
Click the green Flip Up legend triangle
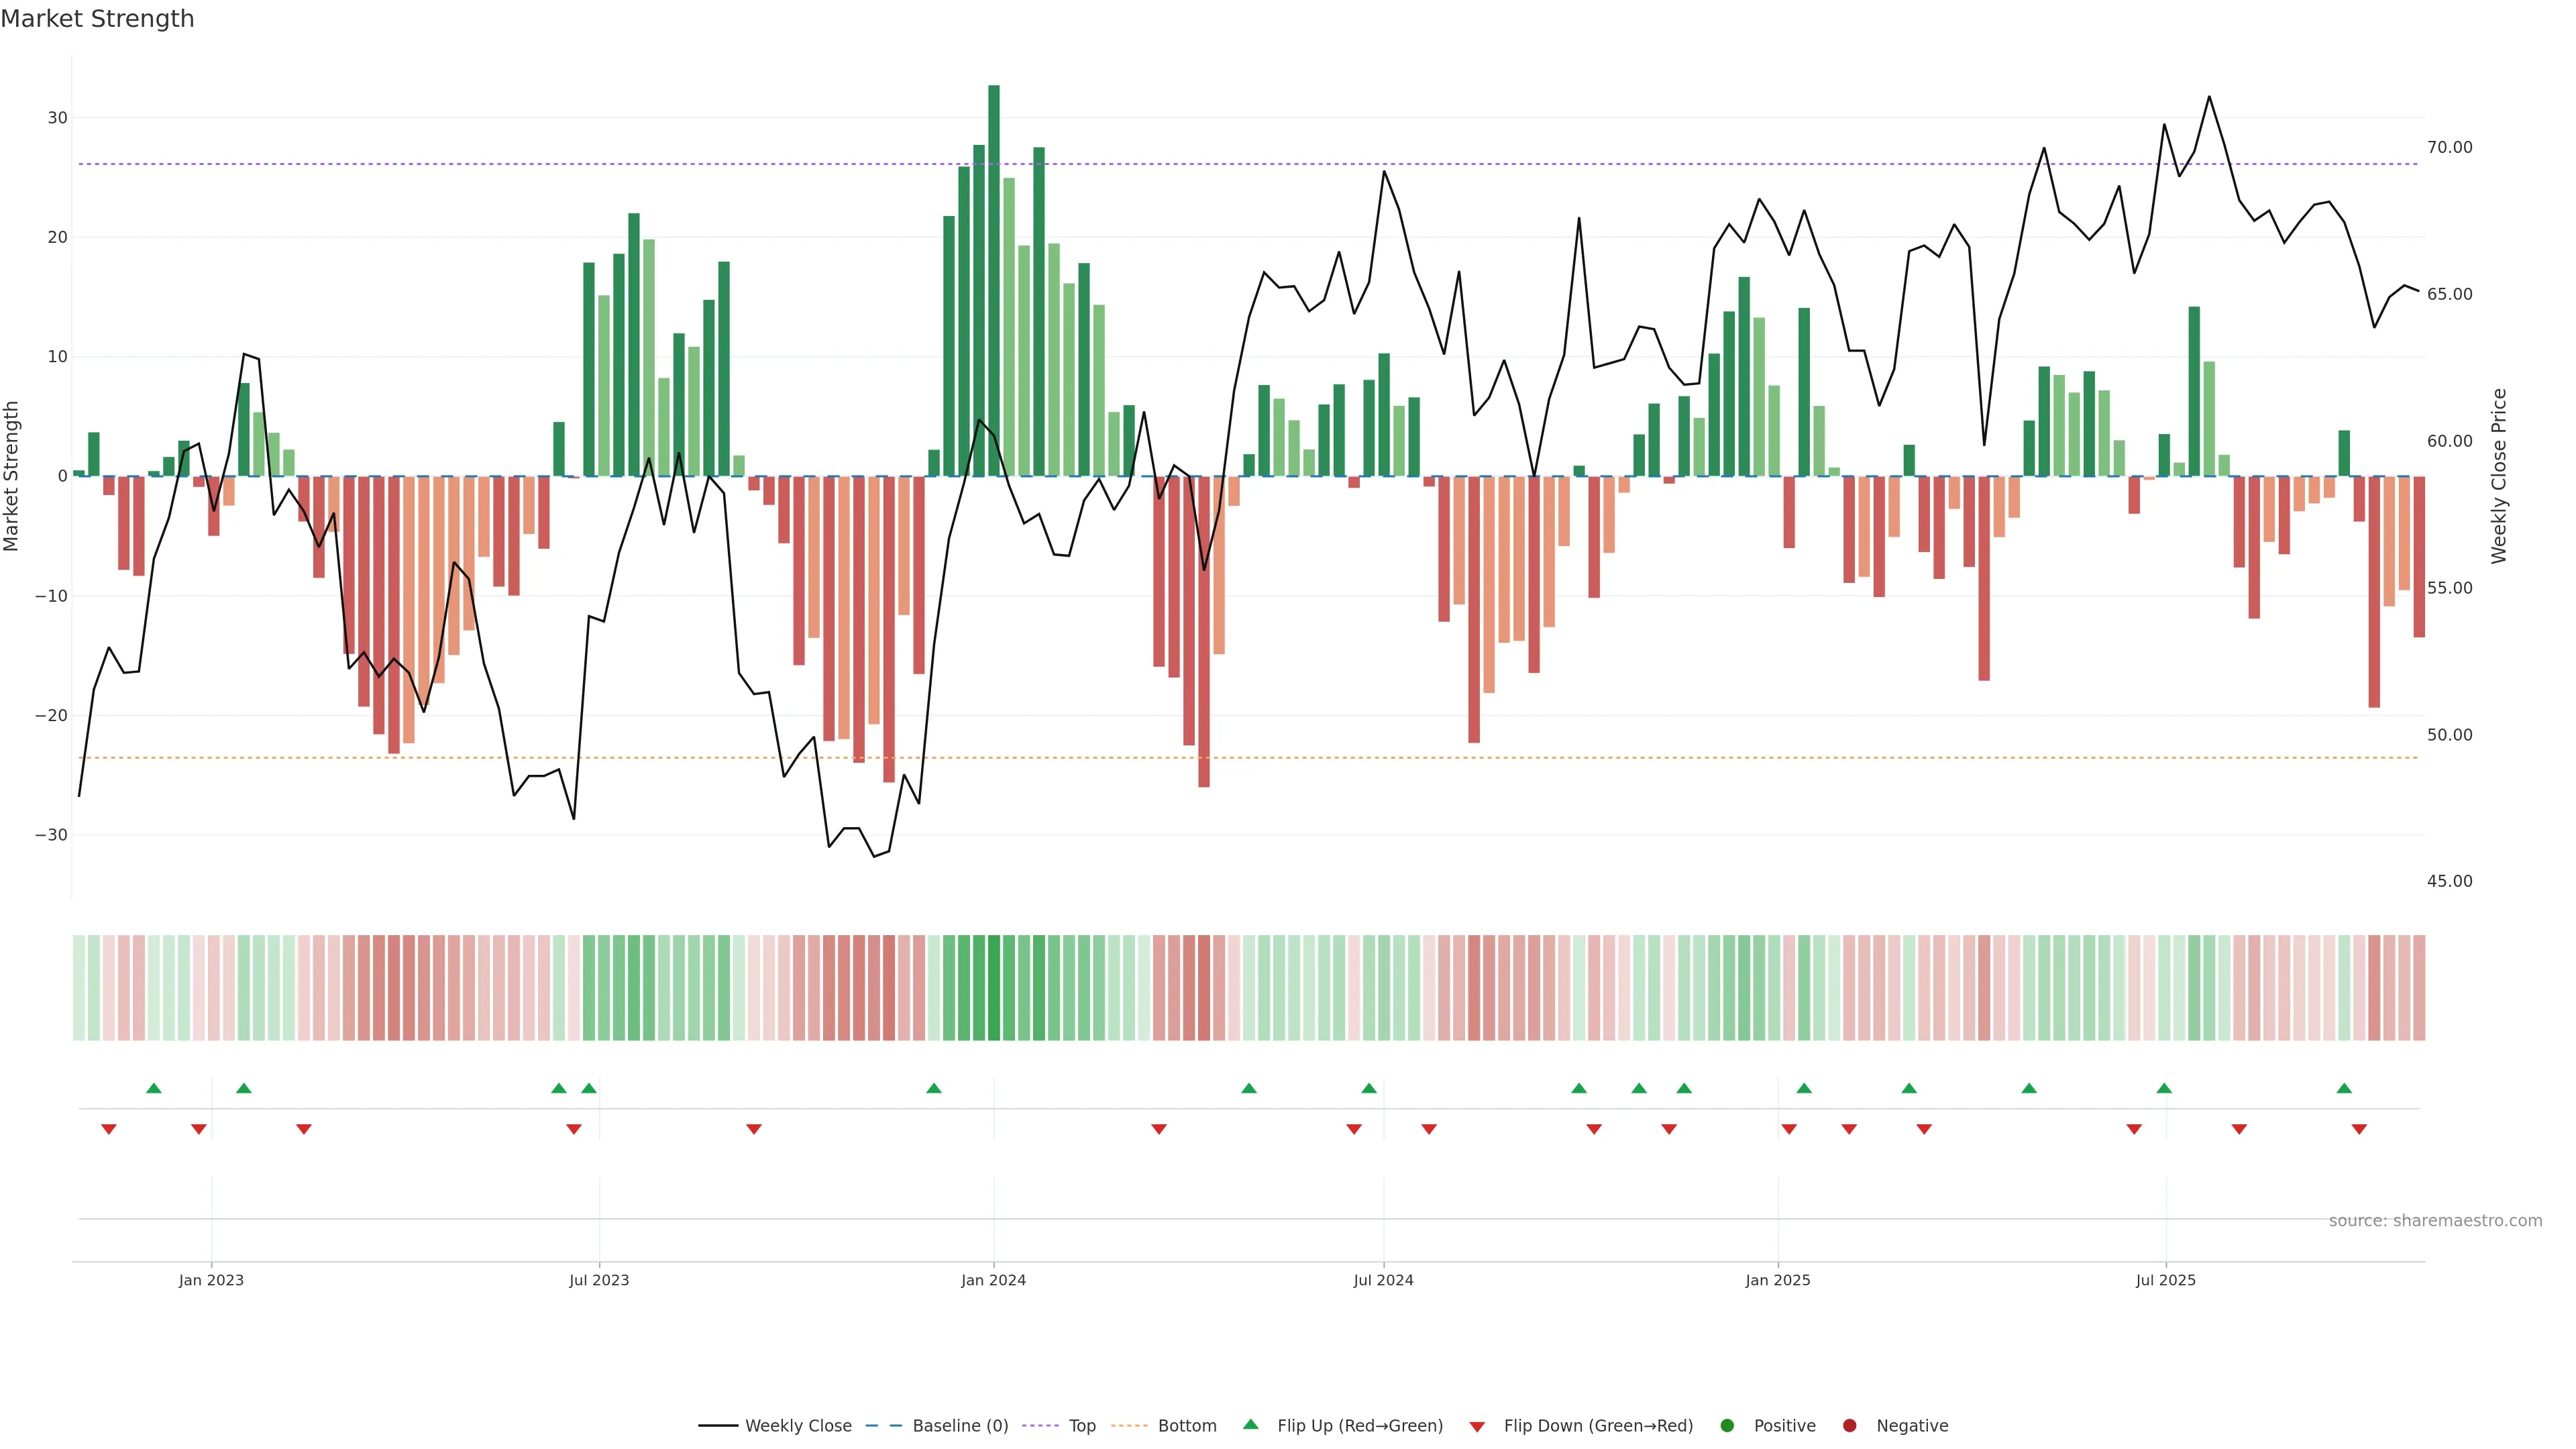[x=1250, y=1425]
